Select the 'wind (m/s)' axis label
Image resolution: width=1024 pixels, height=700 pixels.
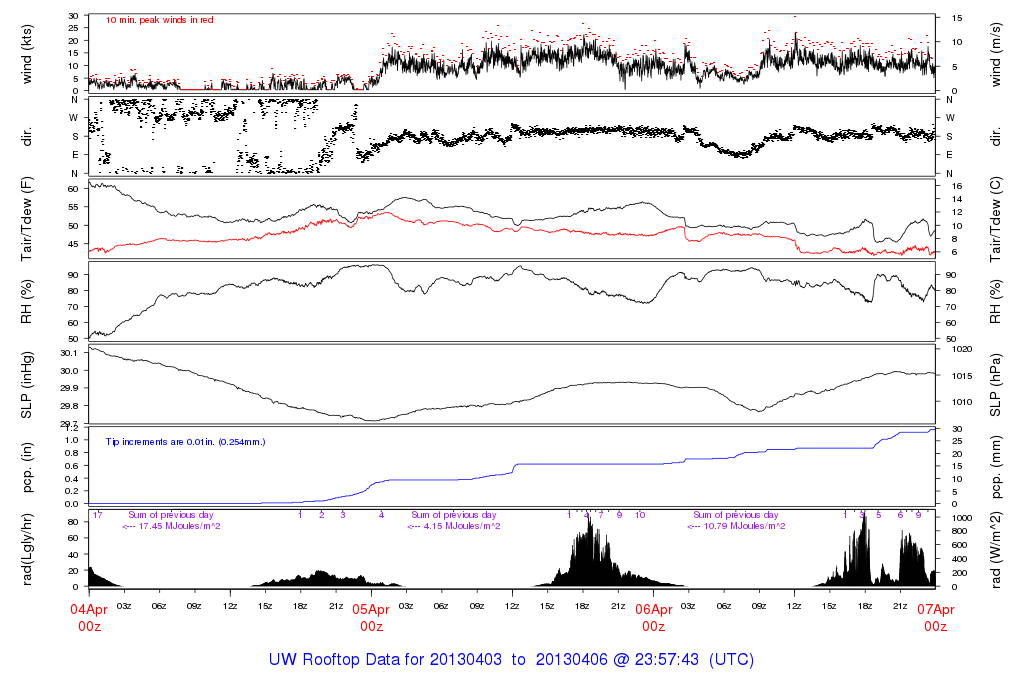tap(996, 54)
